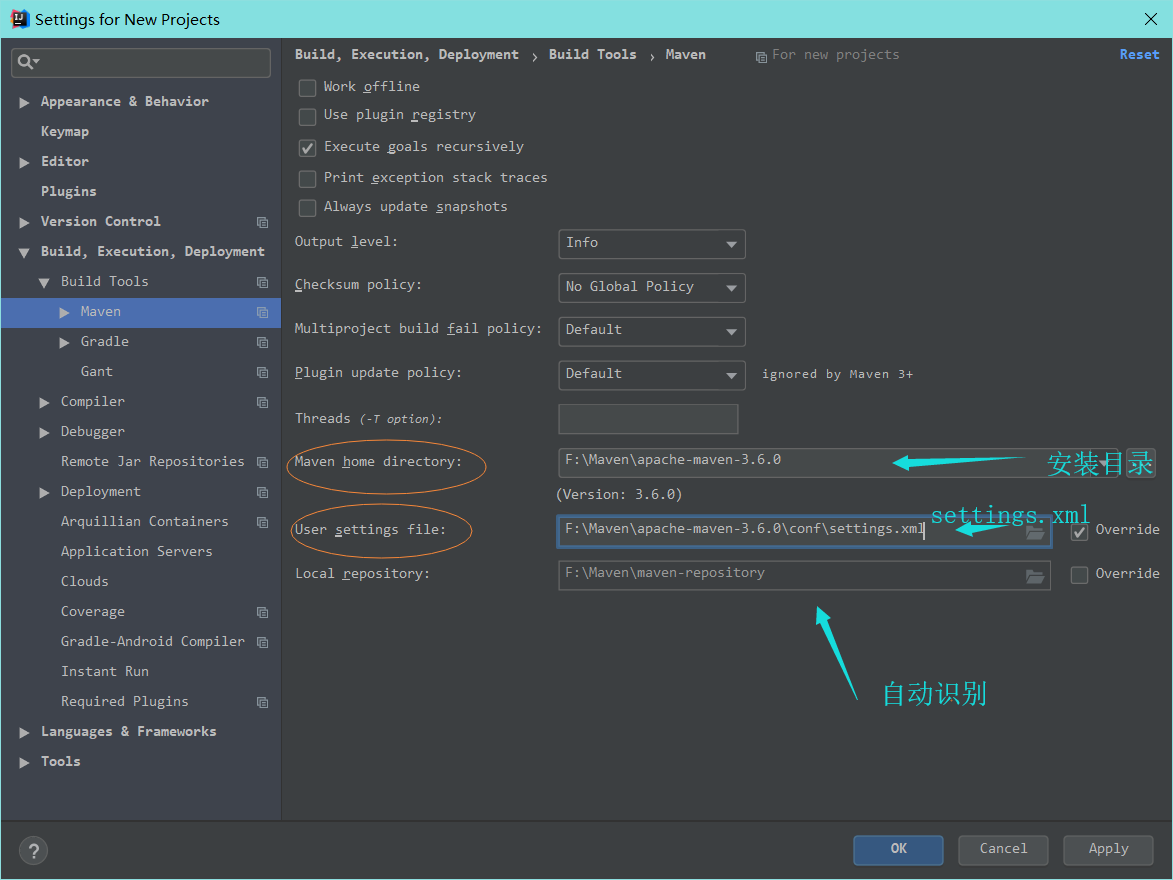1173x880 pixels.
Task: Collapse Build, Execution, Deployment node
Action: point(24,252)
